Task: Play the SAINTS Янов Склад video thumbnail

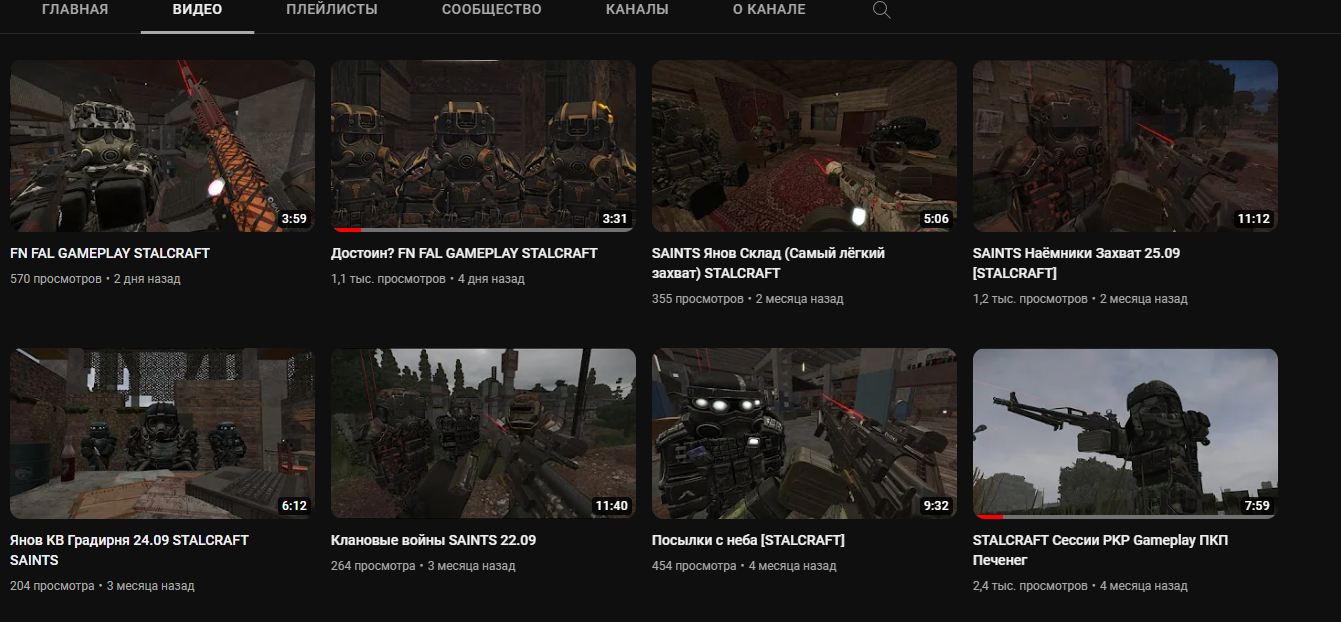Action: (804, 146)
